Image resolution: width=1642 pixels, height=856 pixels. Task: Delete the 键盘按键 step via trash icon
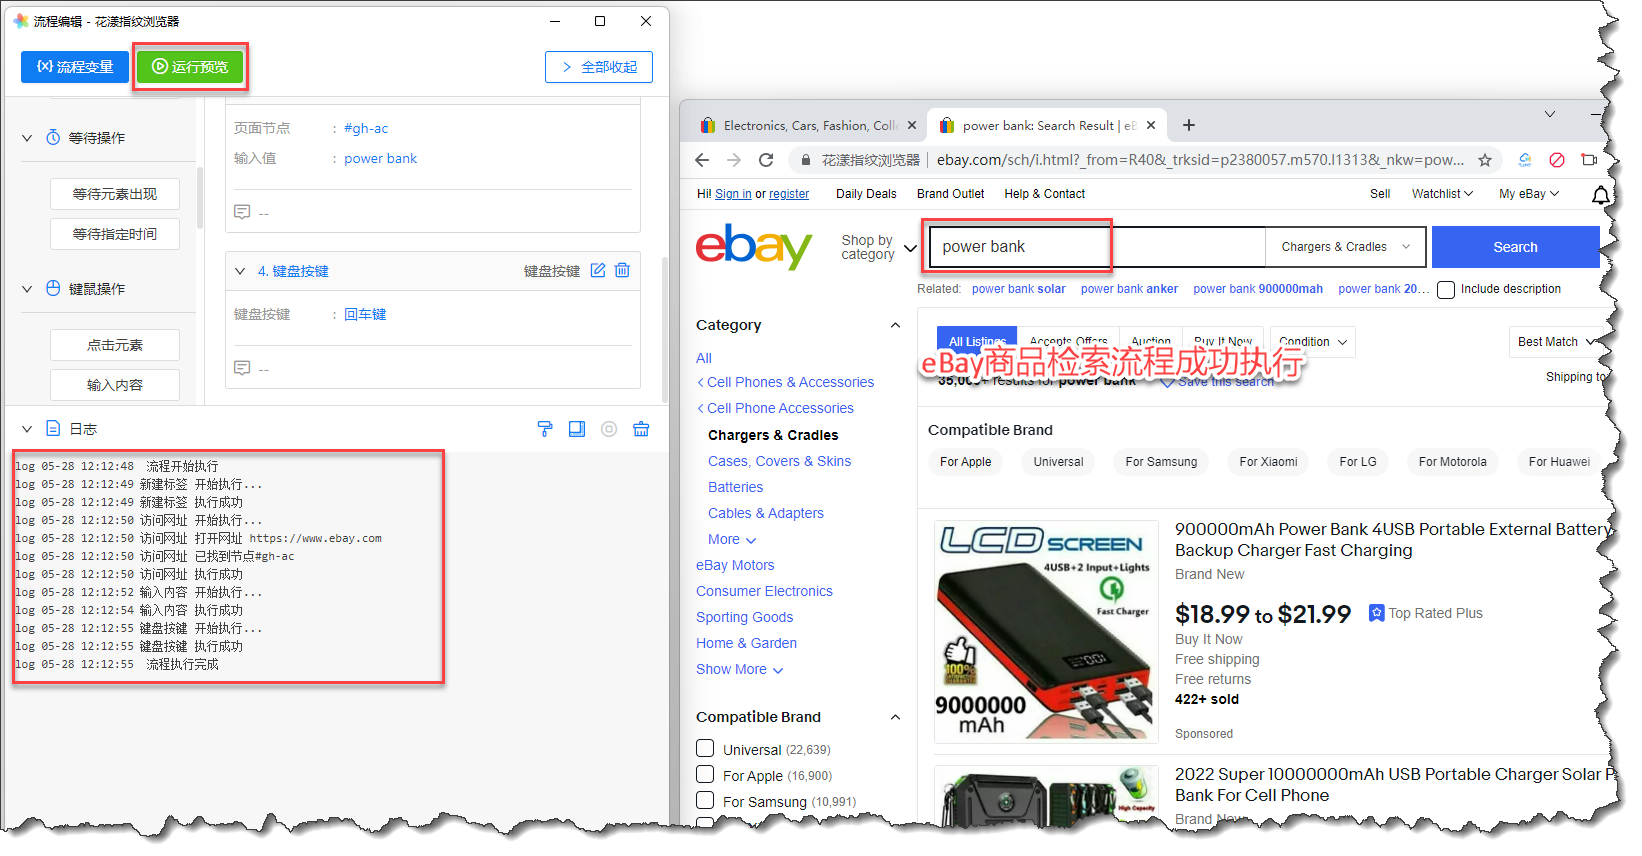tap(622, 270)
